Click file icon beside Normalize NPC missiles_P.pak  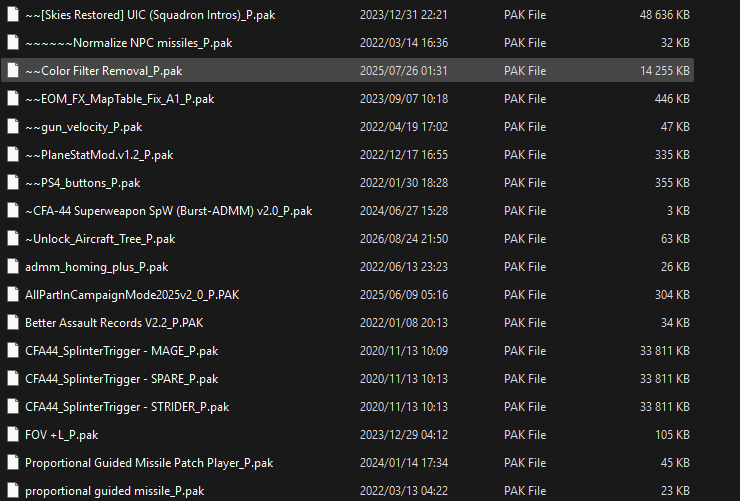click(x=13, y=42)
